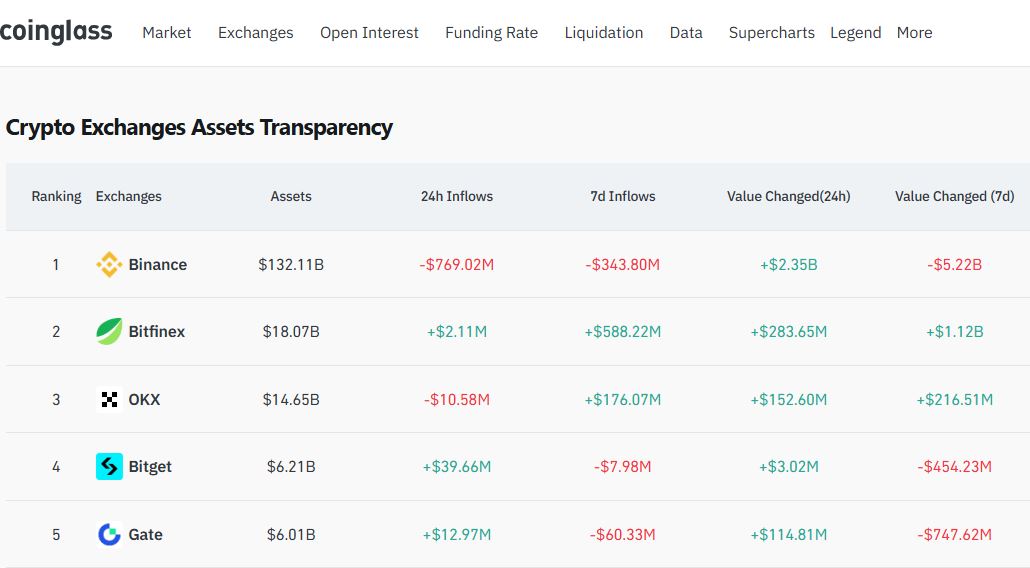Open the Bitget exchange link
The width and height of the screenshot is (1030, 568).
(x=150, y=467)
